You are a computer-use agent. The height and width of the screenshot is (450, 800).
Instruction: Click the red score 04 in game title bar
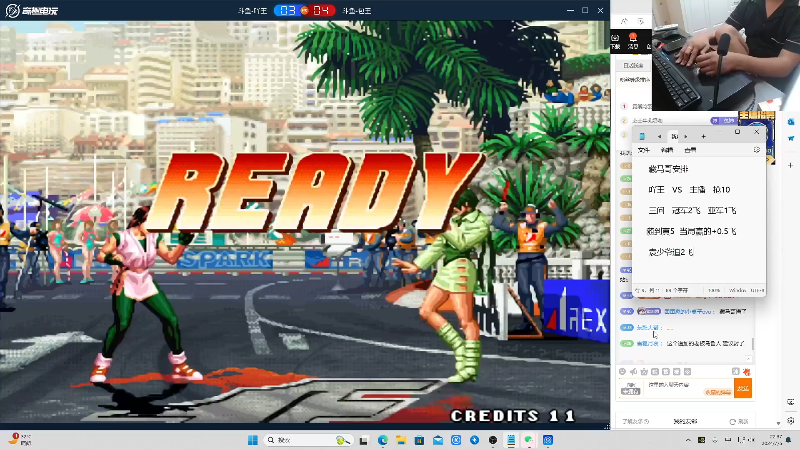[x=321, y=10]
